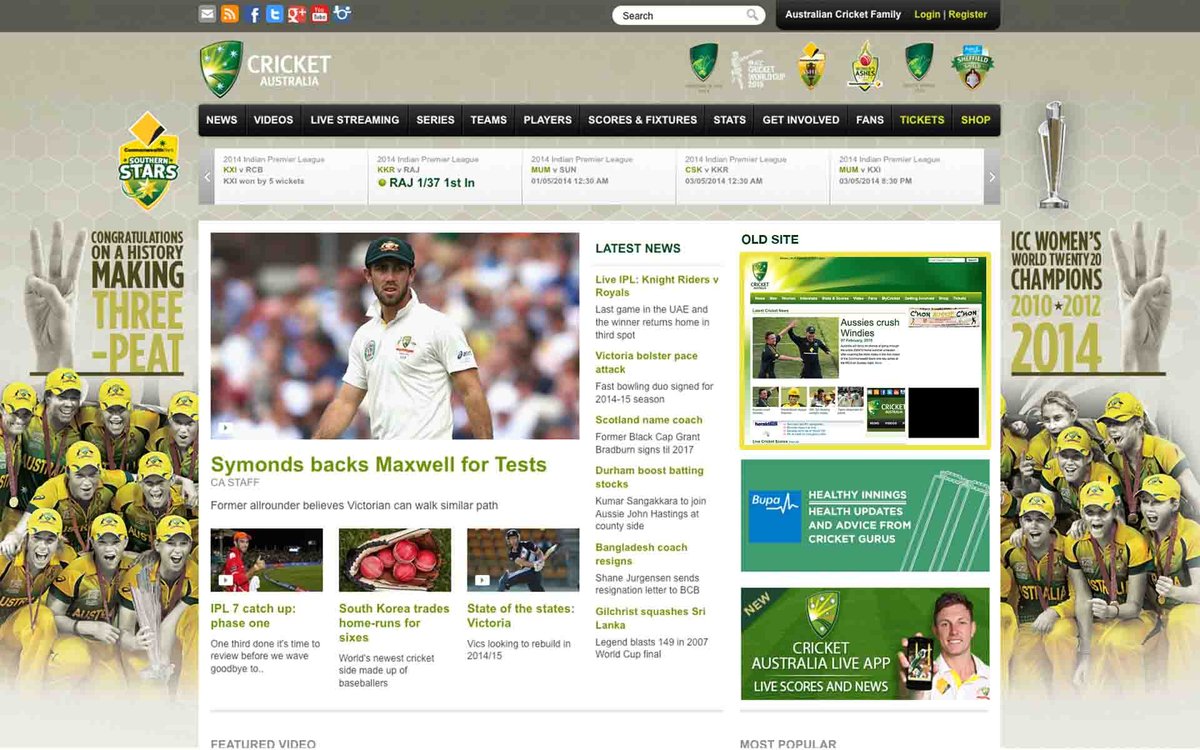This screenshot has width=1200, height=750.
Task: Open 'State of the states: Victoria'
Action: (x=521, y=616)
